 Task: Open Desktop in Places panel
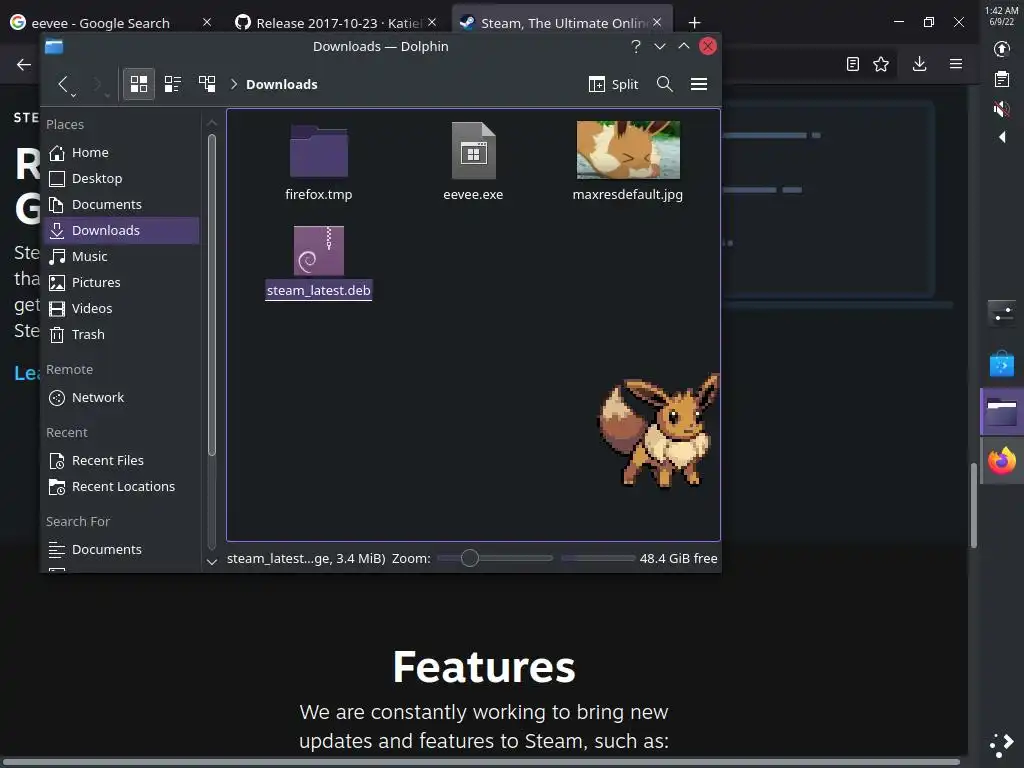coord(123,178)
